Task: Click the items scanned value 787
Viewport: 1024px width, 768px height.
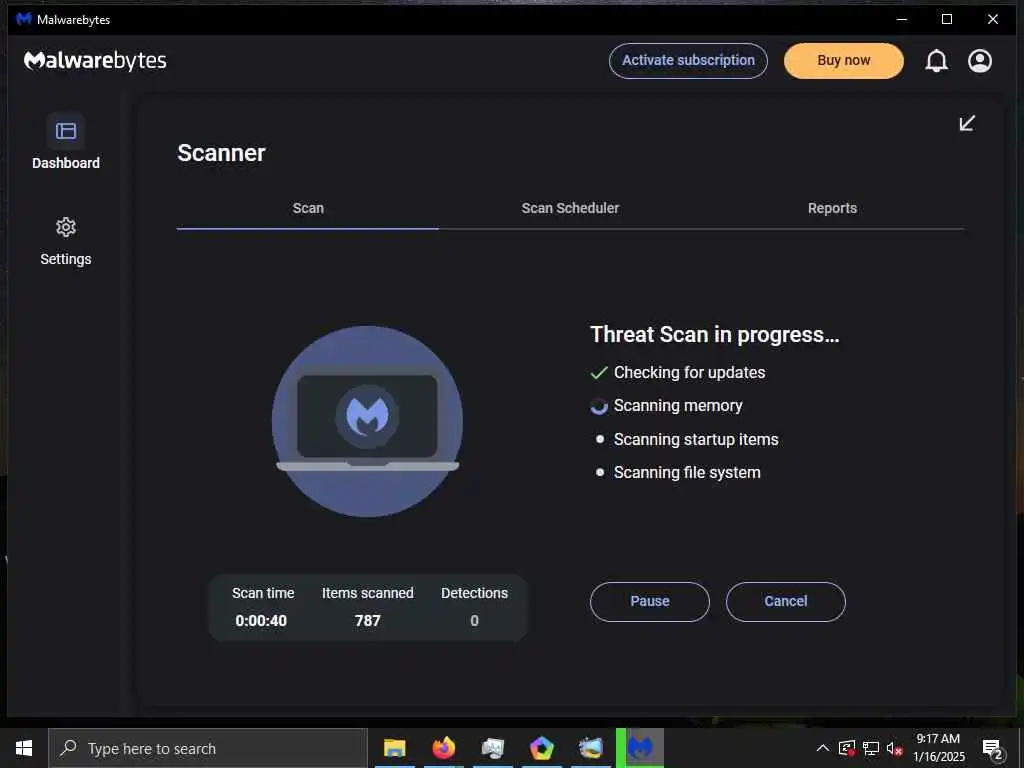Action: pyautogui.click(x=368, y=620)
